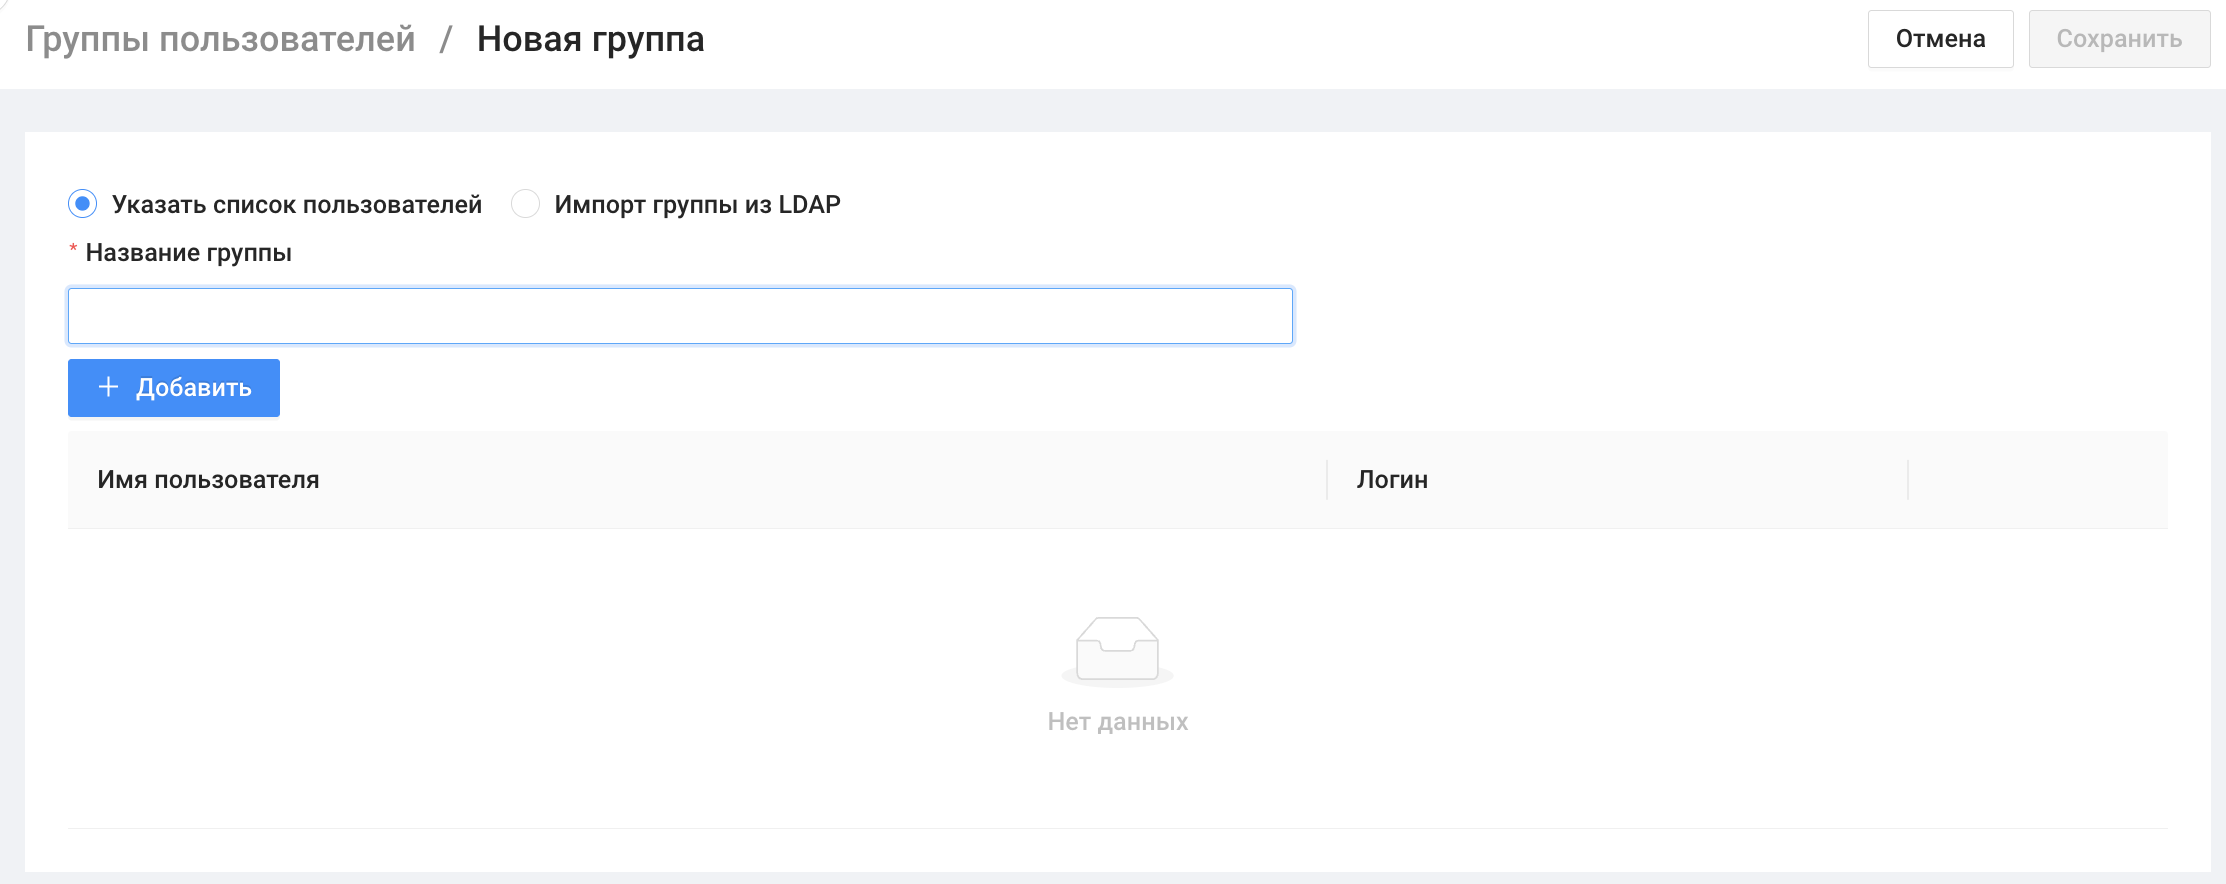The height and width of the screenshot is (884, 2226).
Task: Click the empty inbox tray icon
Action: point(1117,651)
